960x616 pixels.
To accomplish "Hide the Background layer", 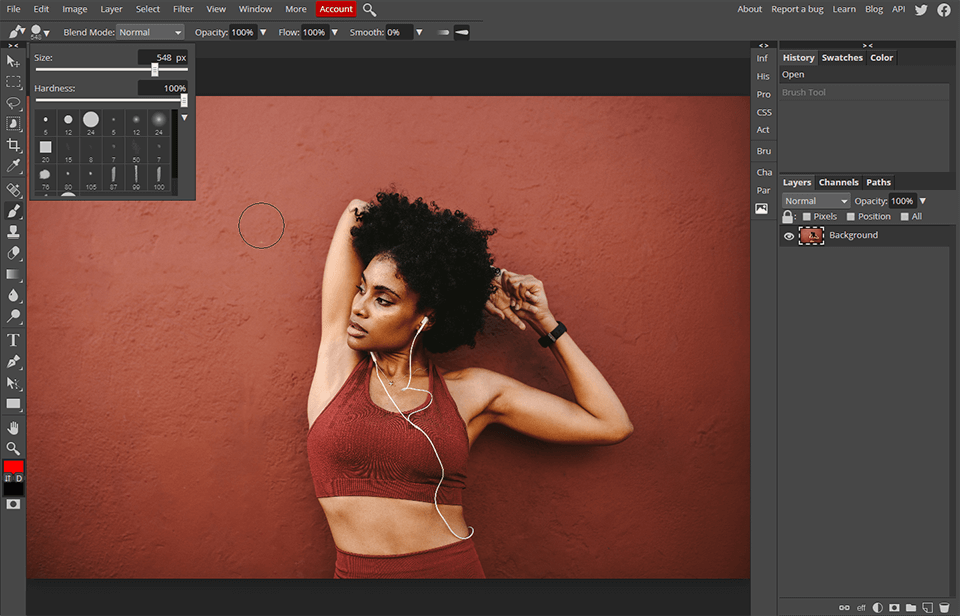I will [x=789, y=235].
